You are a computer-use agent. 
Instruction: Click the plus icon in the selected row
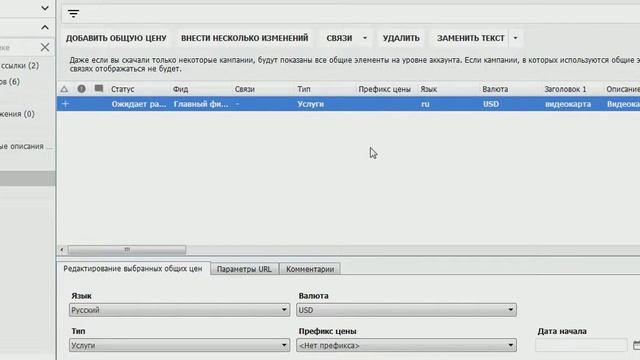(x=65, y=104)
